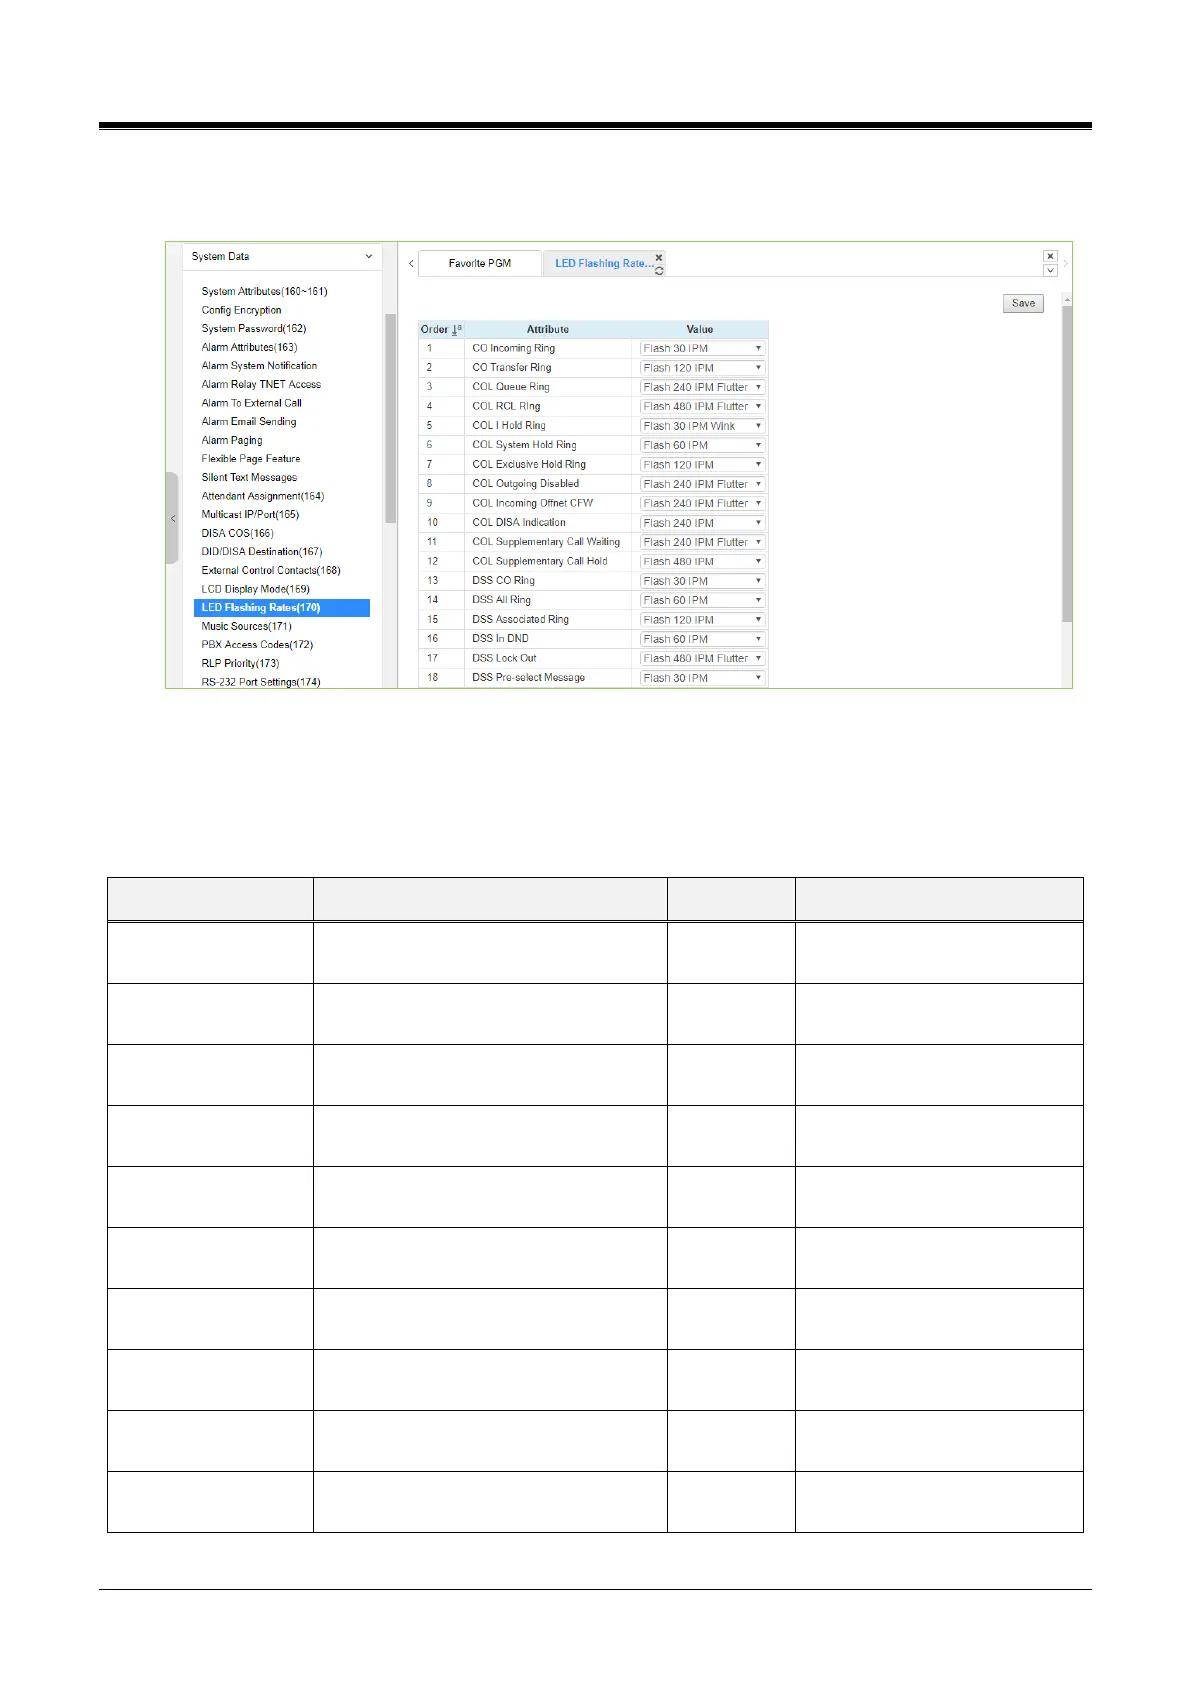Open Alarm System Notification
The height and width of the screenshot is (1684, 1191).
click(x=259, y=366)
